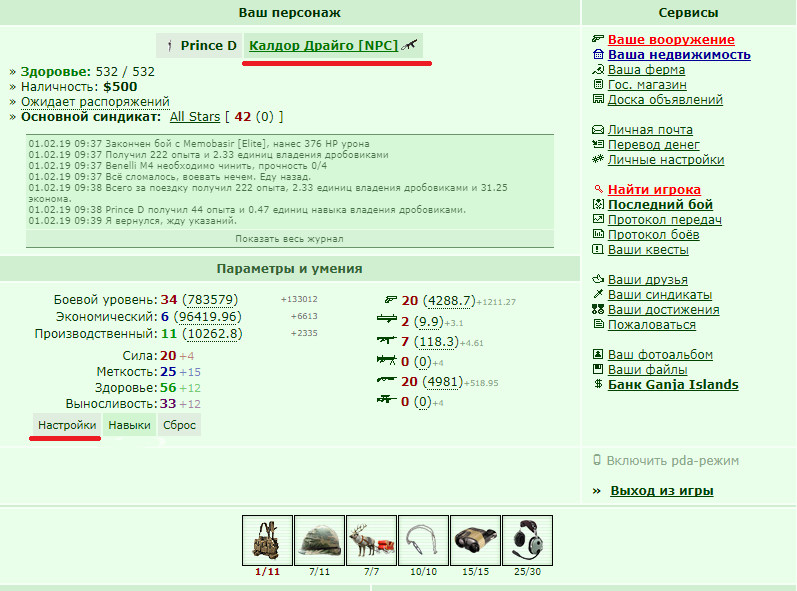Click the helmet item thumbnail labeled 7/11
Screen dimensions: 797x591
[x=319, y=540]
